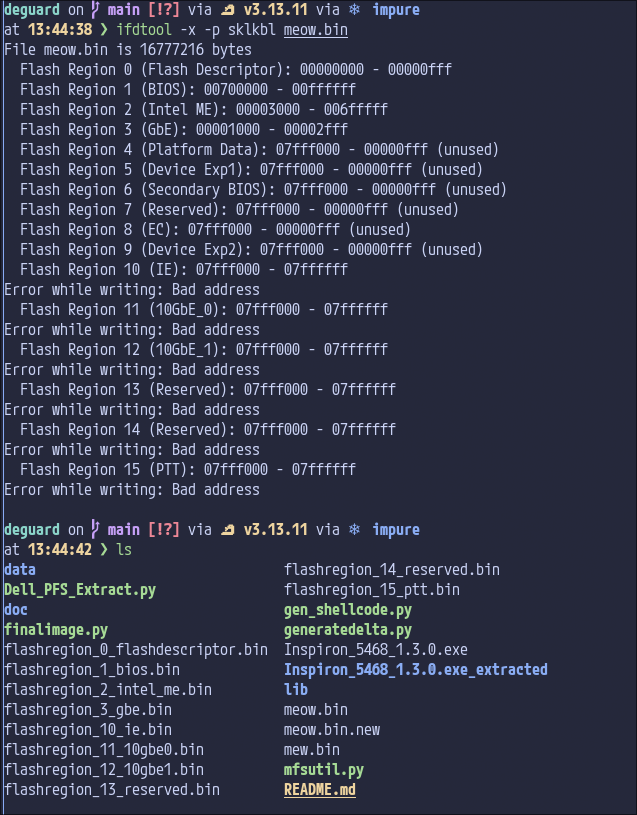This screenshot has width=637, height=815.
Task: Click the Python snake icon in the top prompt
Action: (x=229, y=10)
